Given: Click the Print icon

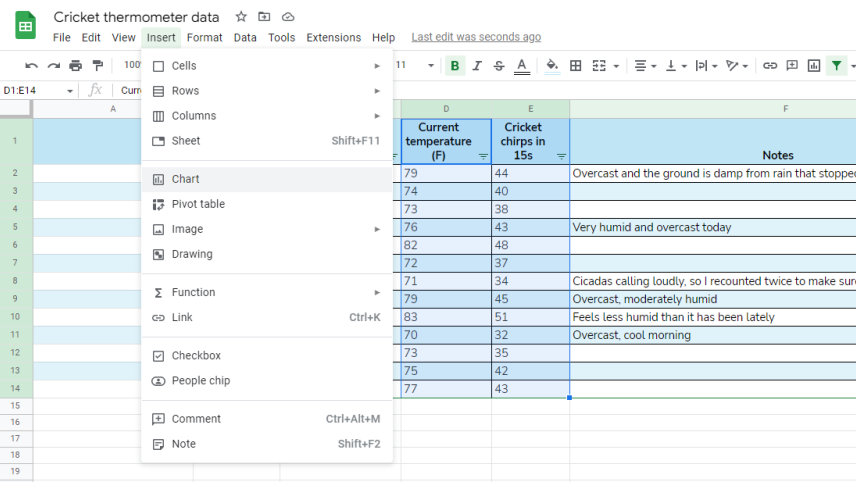Looking at the screenshot, I should point(76,66).
